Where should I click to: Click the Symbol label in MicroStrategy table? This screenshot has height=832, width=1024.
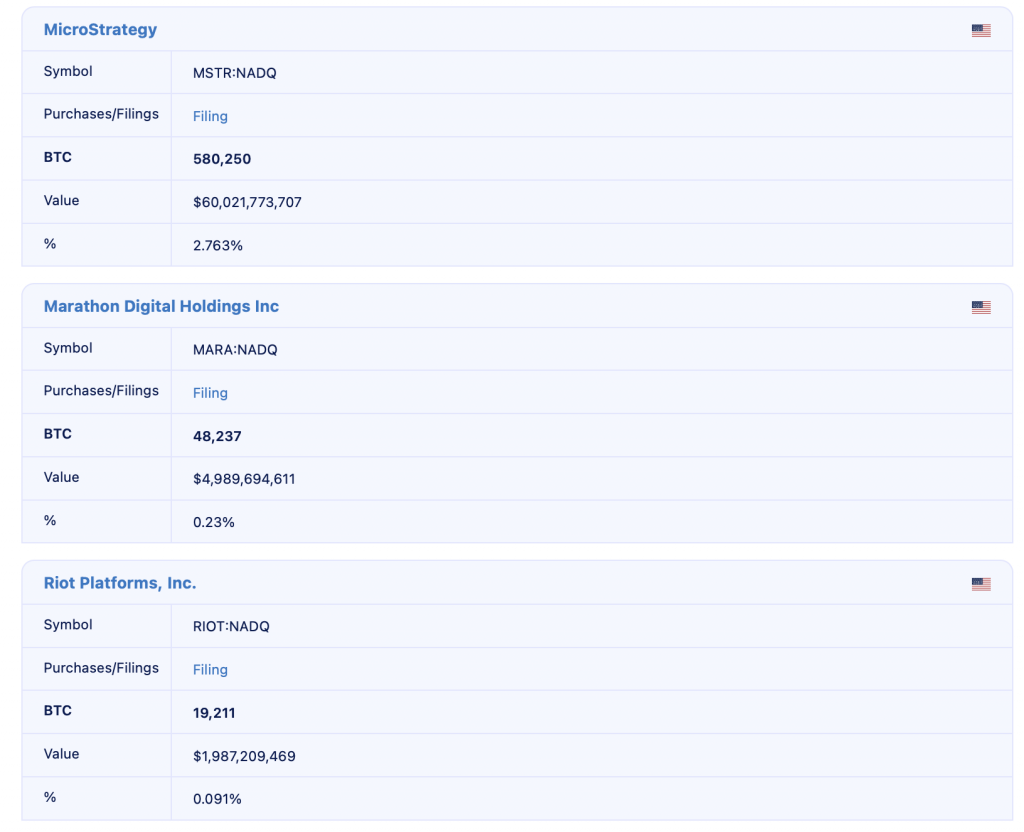pyautogui.click(x=68, y=71)
